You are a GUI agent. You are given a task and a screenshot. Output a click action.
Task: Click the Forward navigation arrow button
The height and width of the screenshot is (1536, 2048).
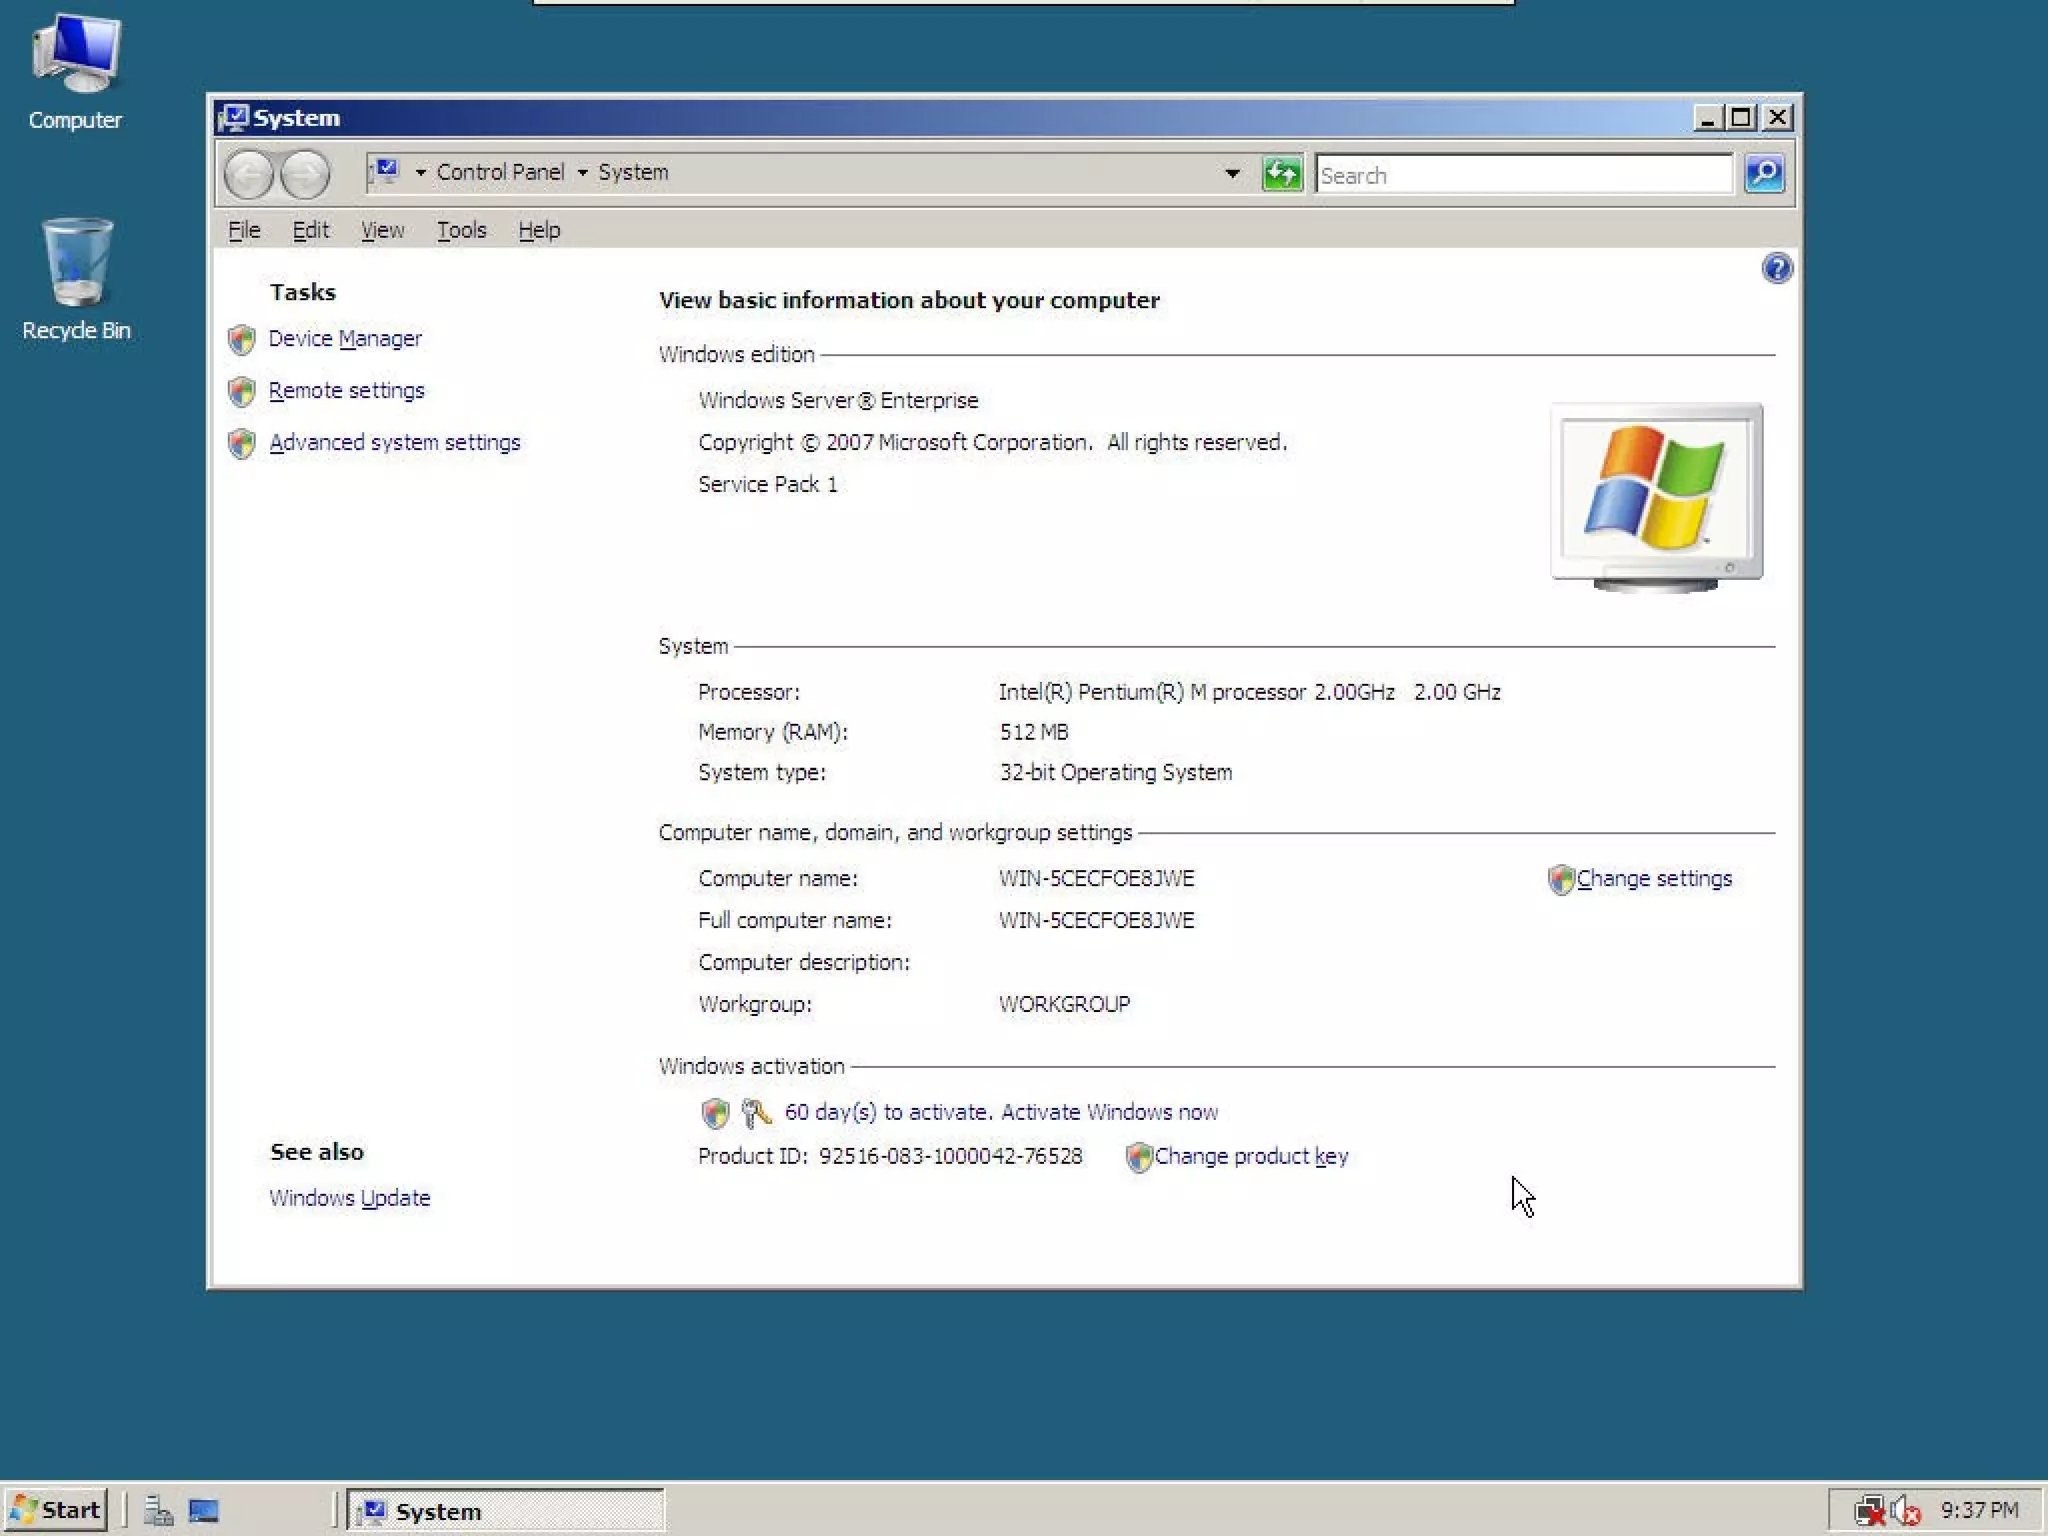[x=305, y=175]
